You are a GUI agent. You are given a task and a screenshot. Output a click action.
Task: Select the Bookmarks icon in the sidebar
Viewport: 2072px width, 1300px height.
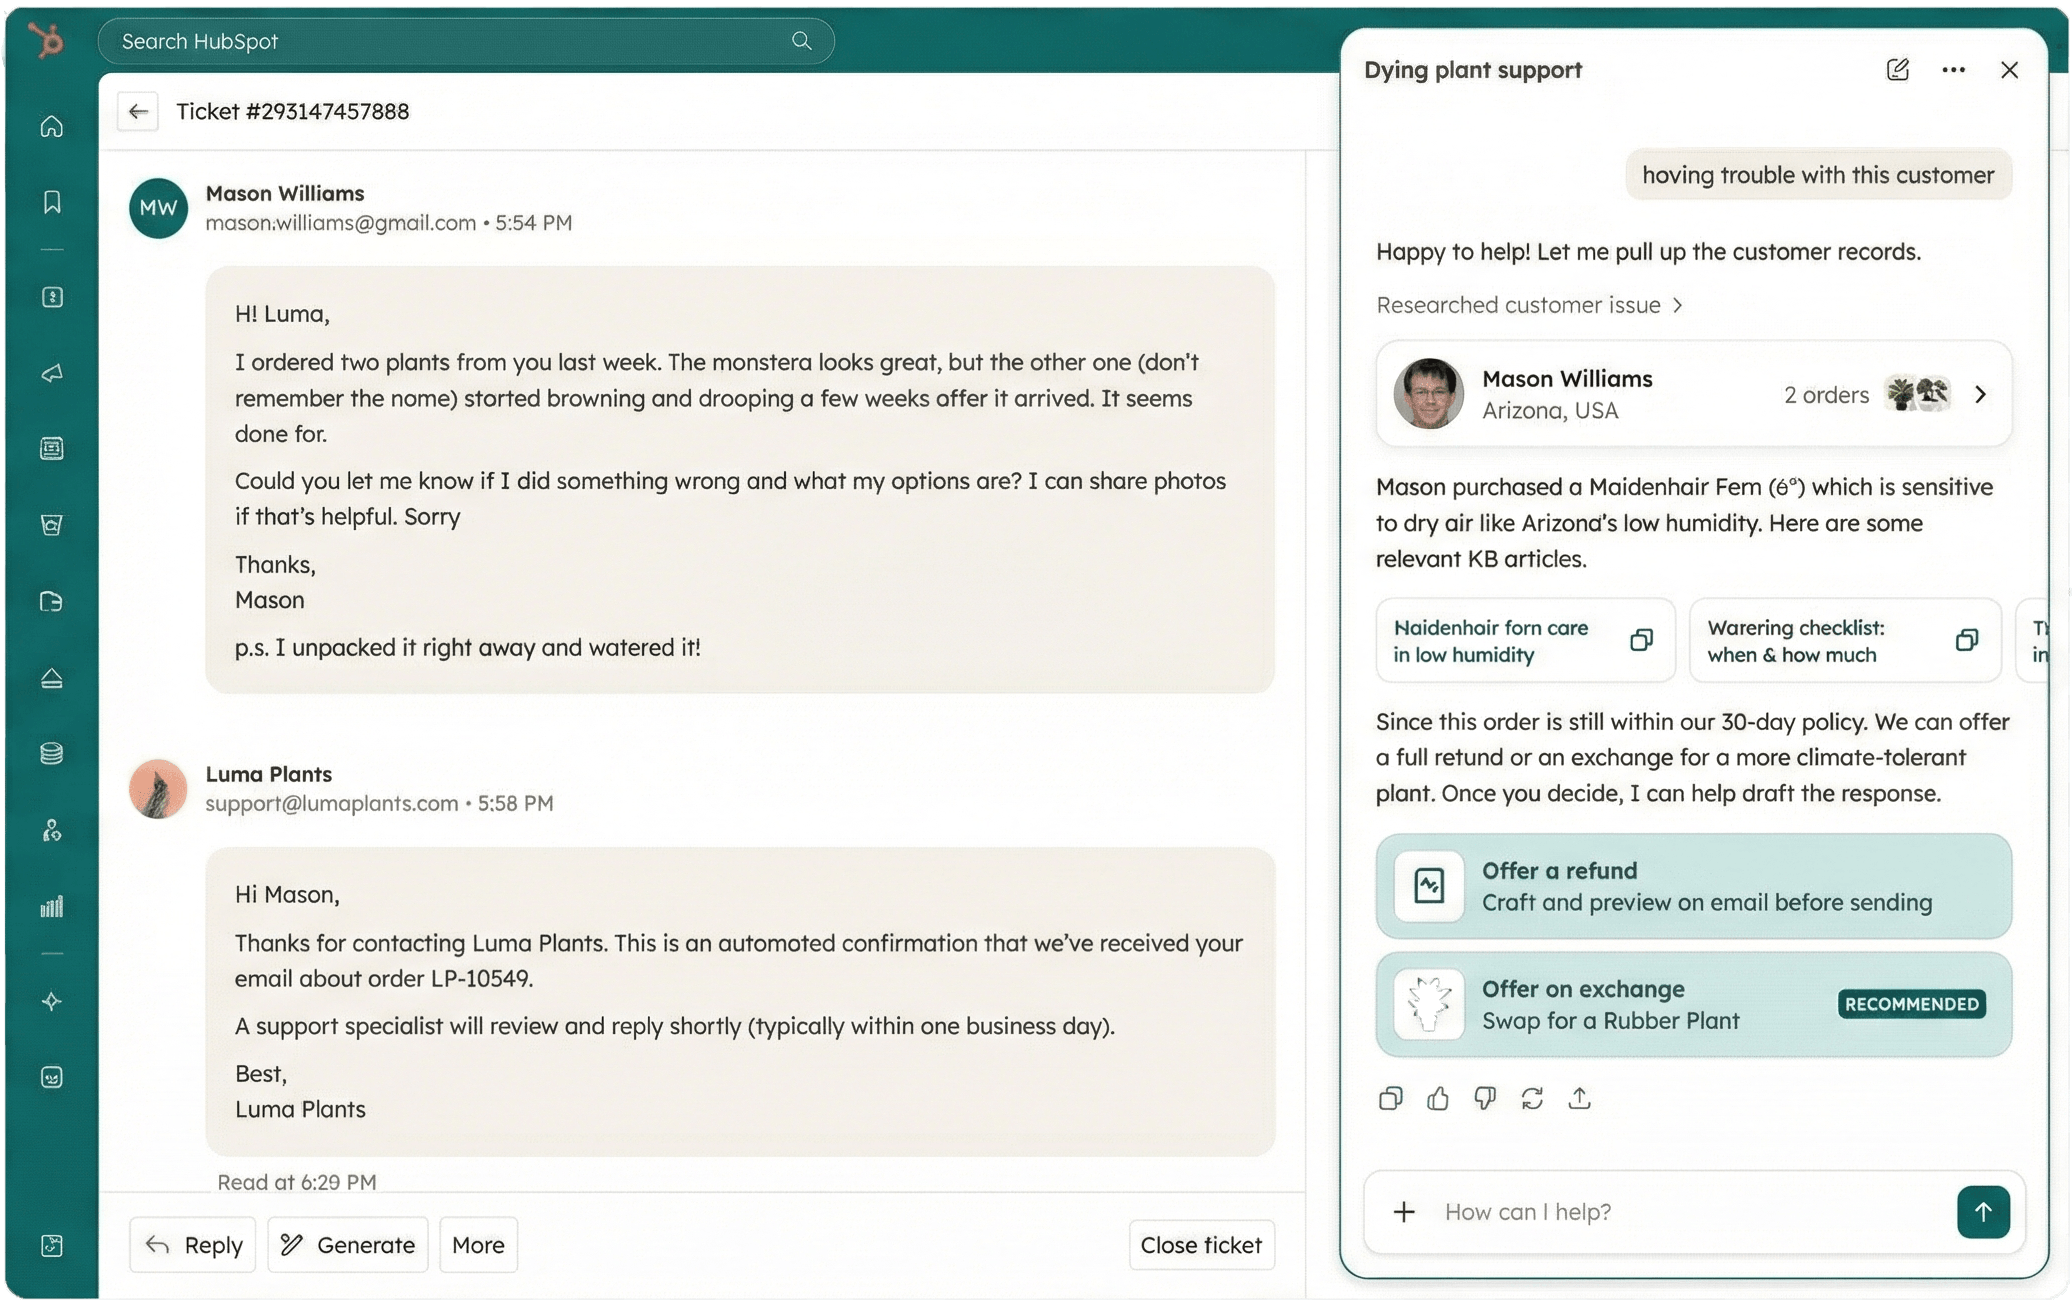click(x=50, y=202)
